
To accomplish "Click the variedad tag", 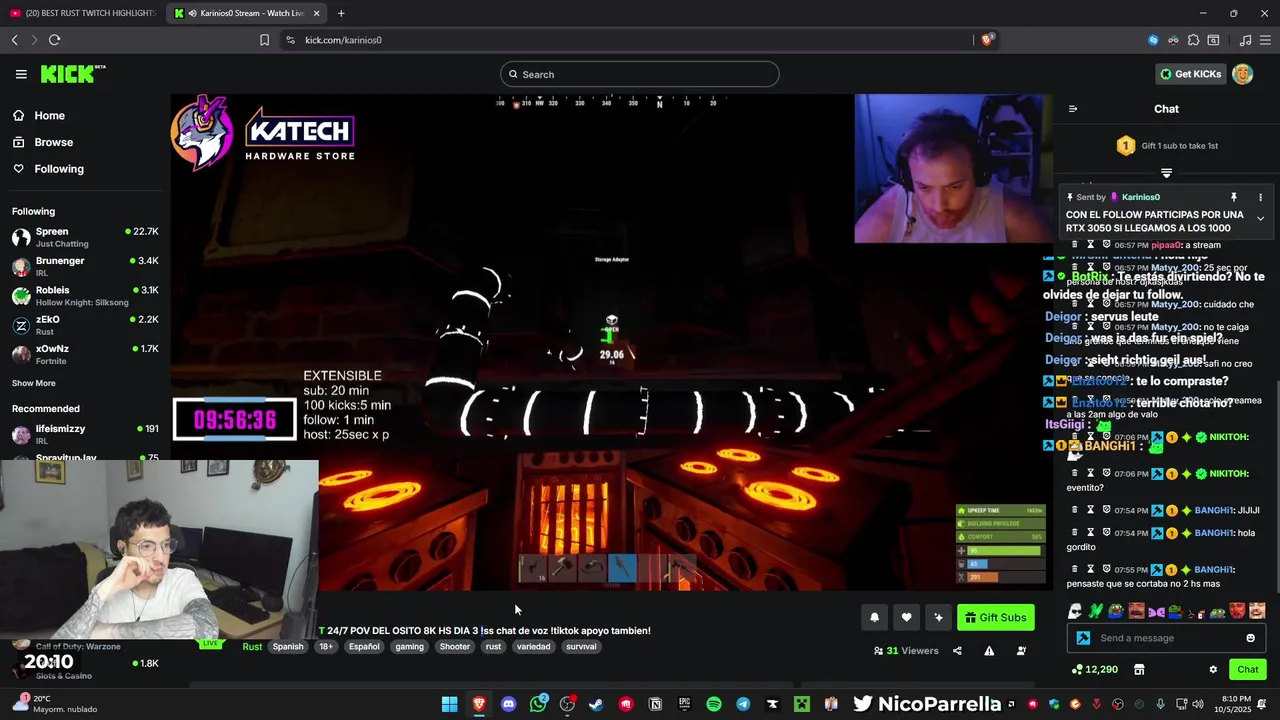I will [533, 647].
